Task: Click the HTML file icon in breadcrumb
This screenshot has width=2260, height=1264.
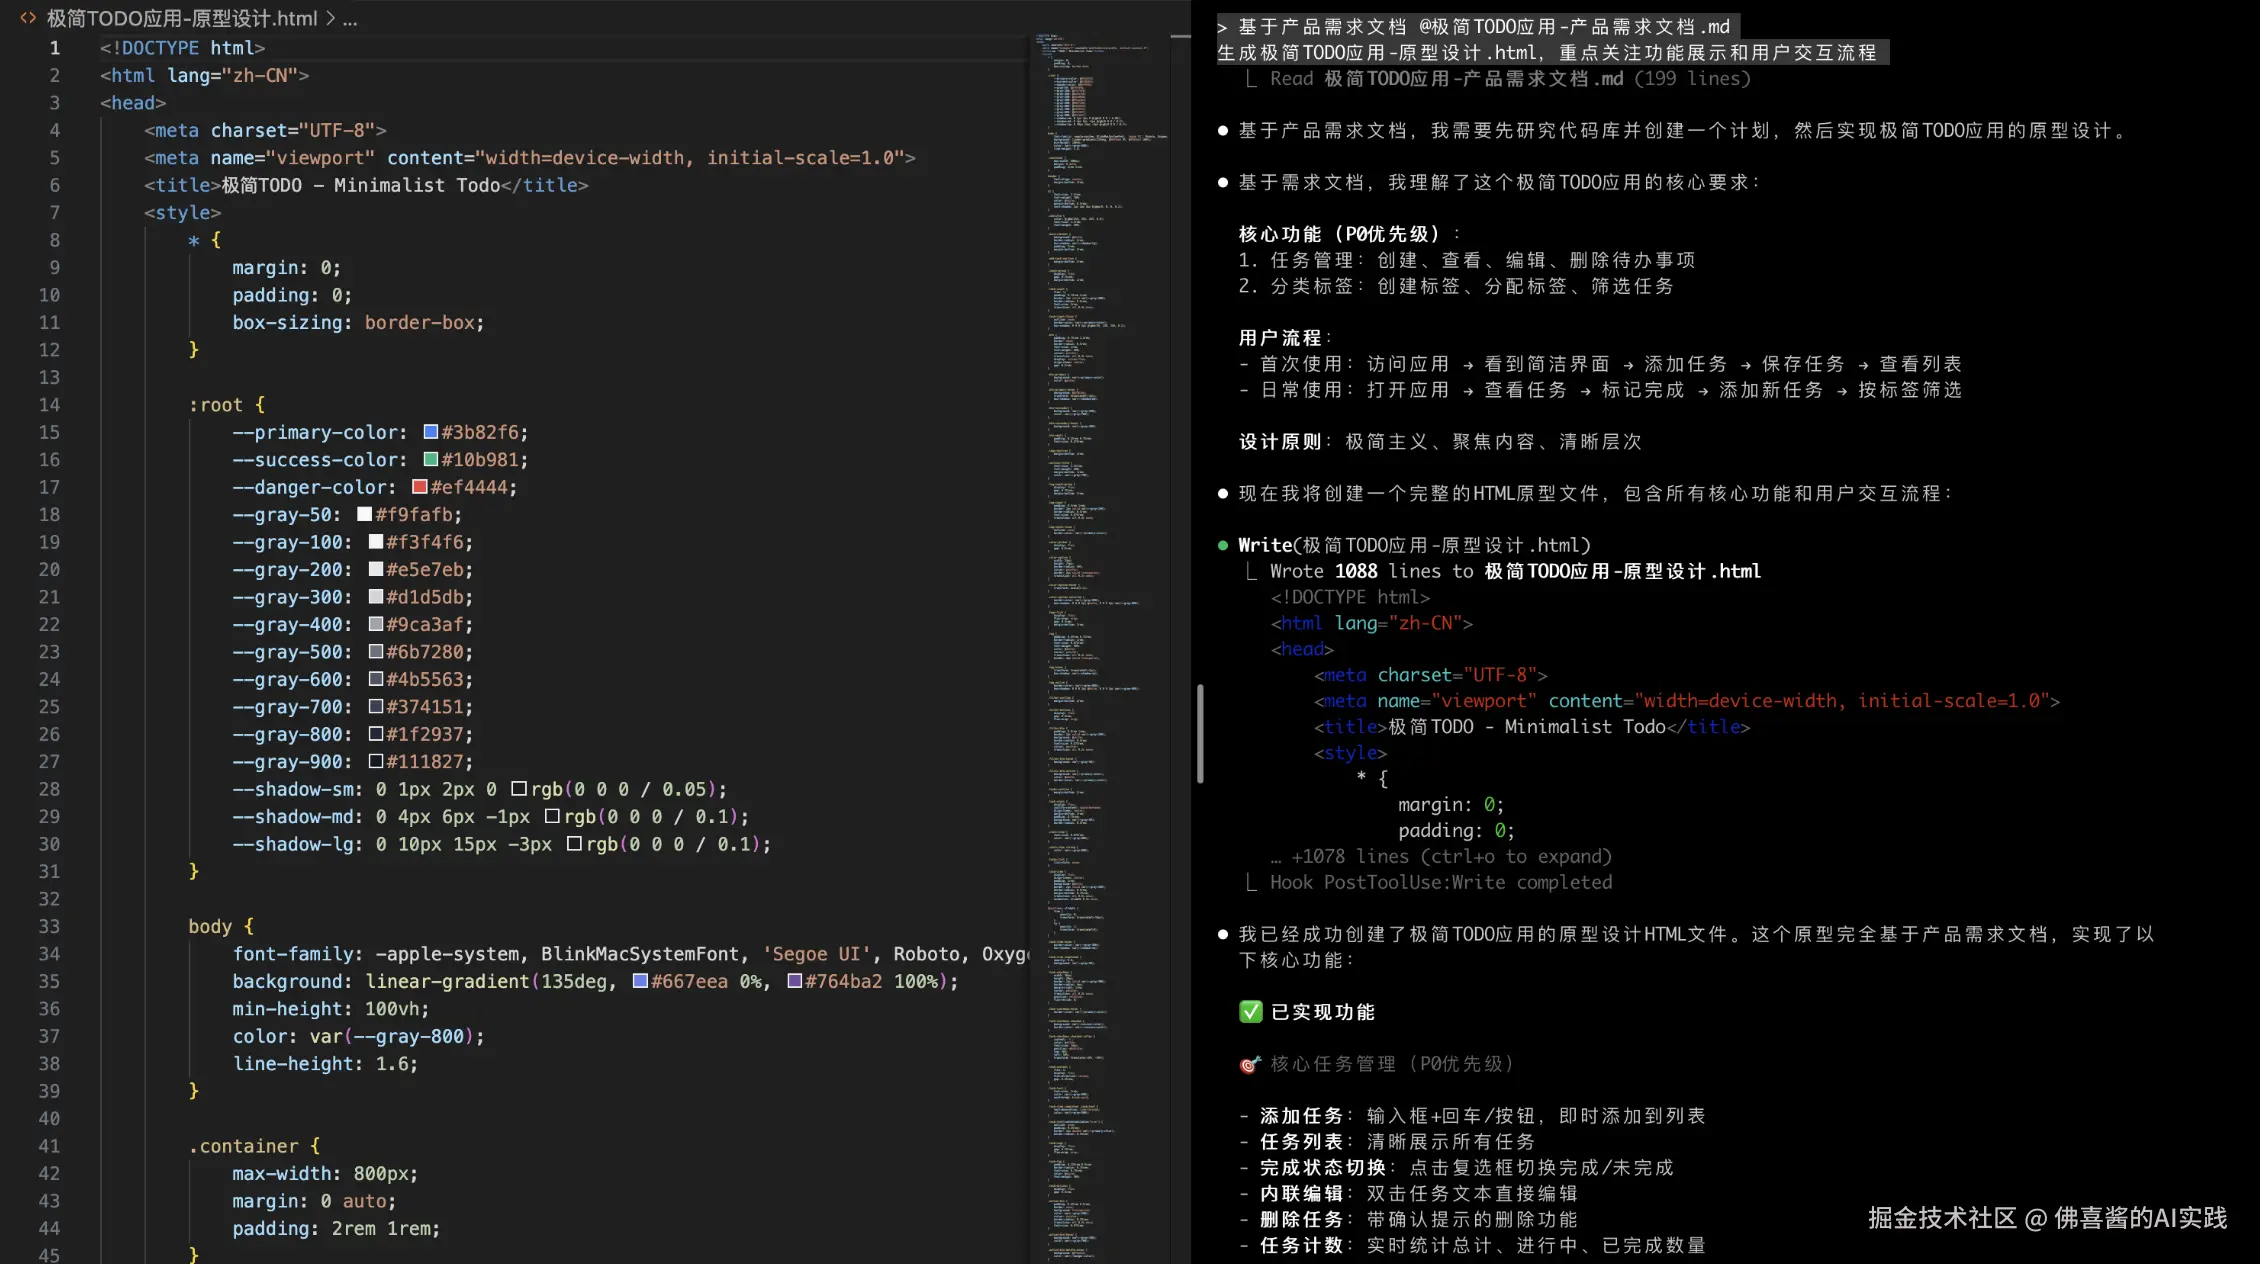Action: (28, 18)
